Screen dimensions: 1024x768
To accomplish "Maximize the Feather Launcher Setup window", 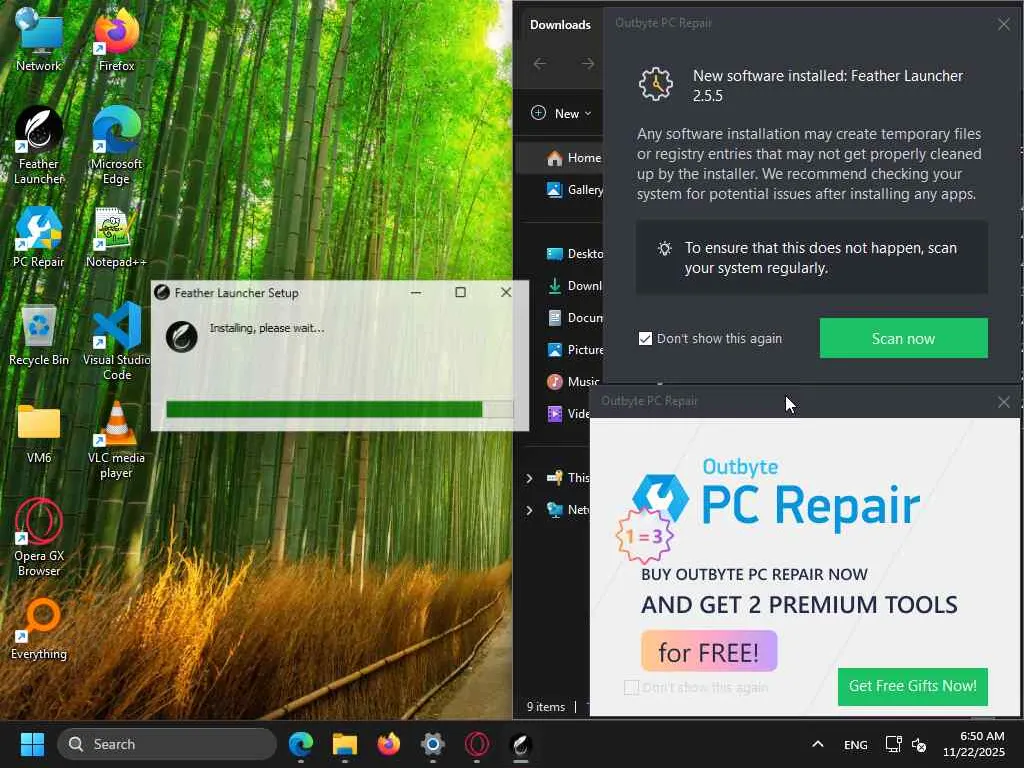I will click(x=460, y=293).
